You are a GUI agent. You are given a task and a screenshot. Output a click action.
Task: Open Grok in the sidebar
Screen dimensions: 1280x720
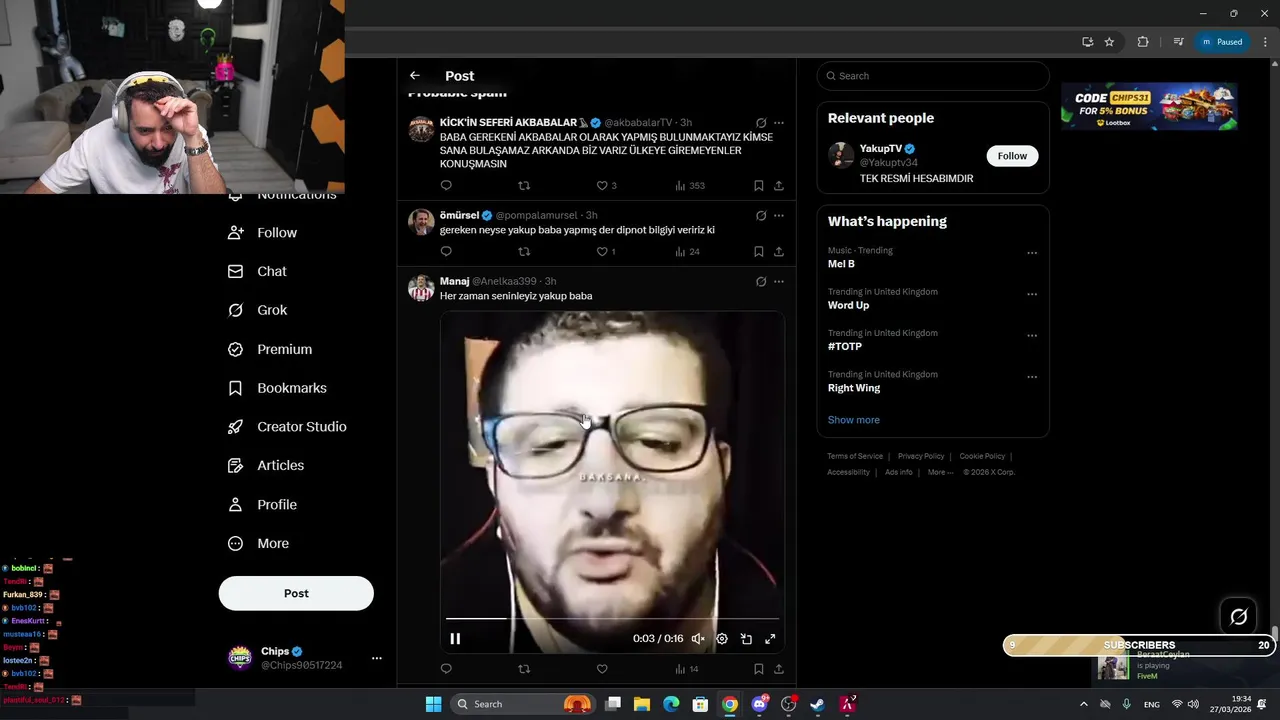coord(257,310)
